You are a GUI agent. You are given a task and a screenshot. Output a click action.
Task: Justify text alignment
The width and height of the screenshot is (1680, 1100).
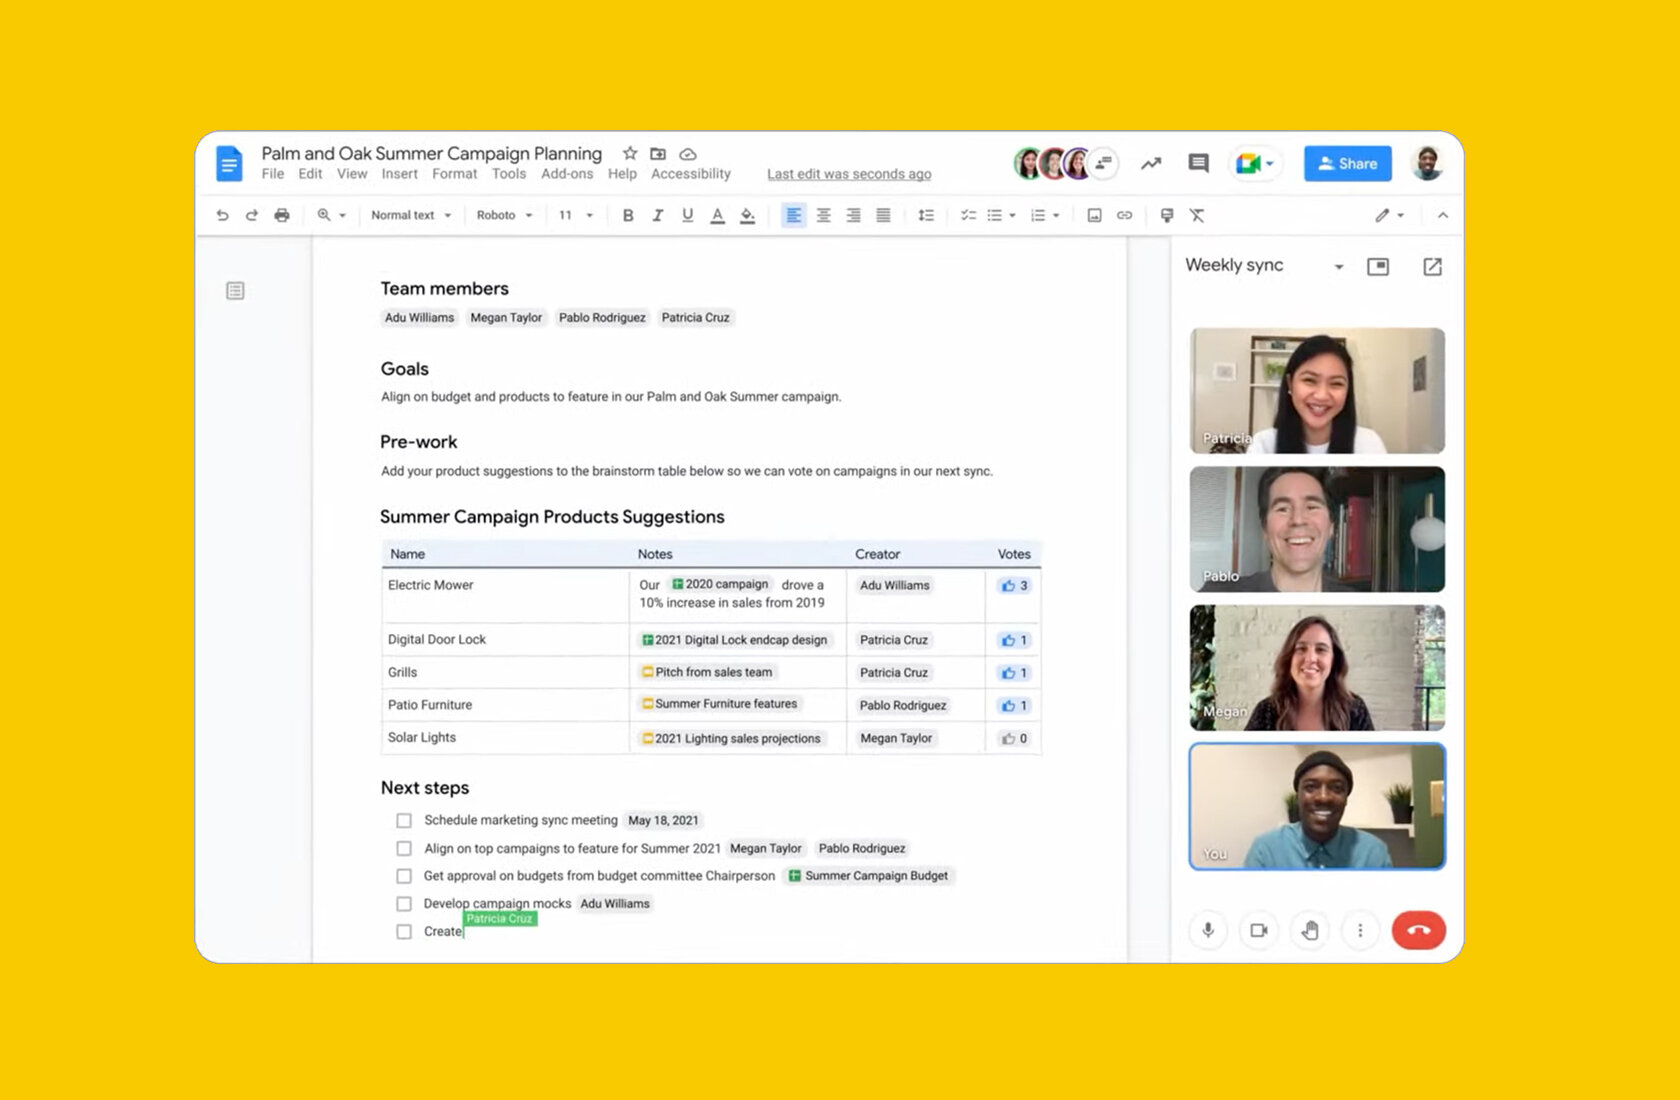(x=883, y=215)
